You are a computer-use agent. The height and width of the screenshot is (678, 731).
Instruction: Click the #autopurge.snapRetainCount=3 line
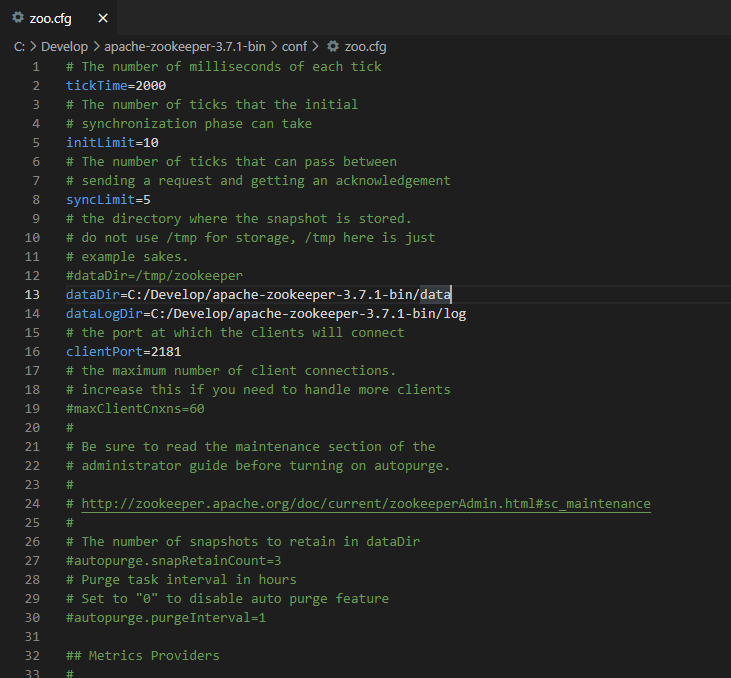[x=173, y=560]
